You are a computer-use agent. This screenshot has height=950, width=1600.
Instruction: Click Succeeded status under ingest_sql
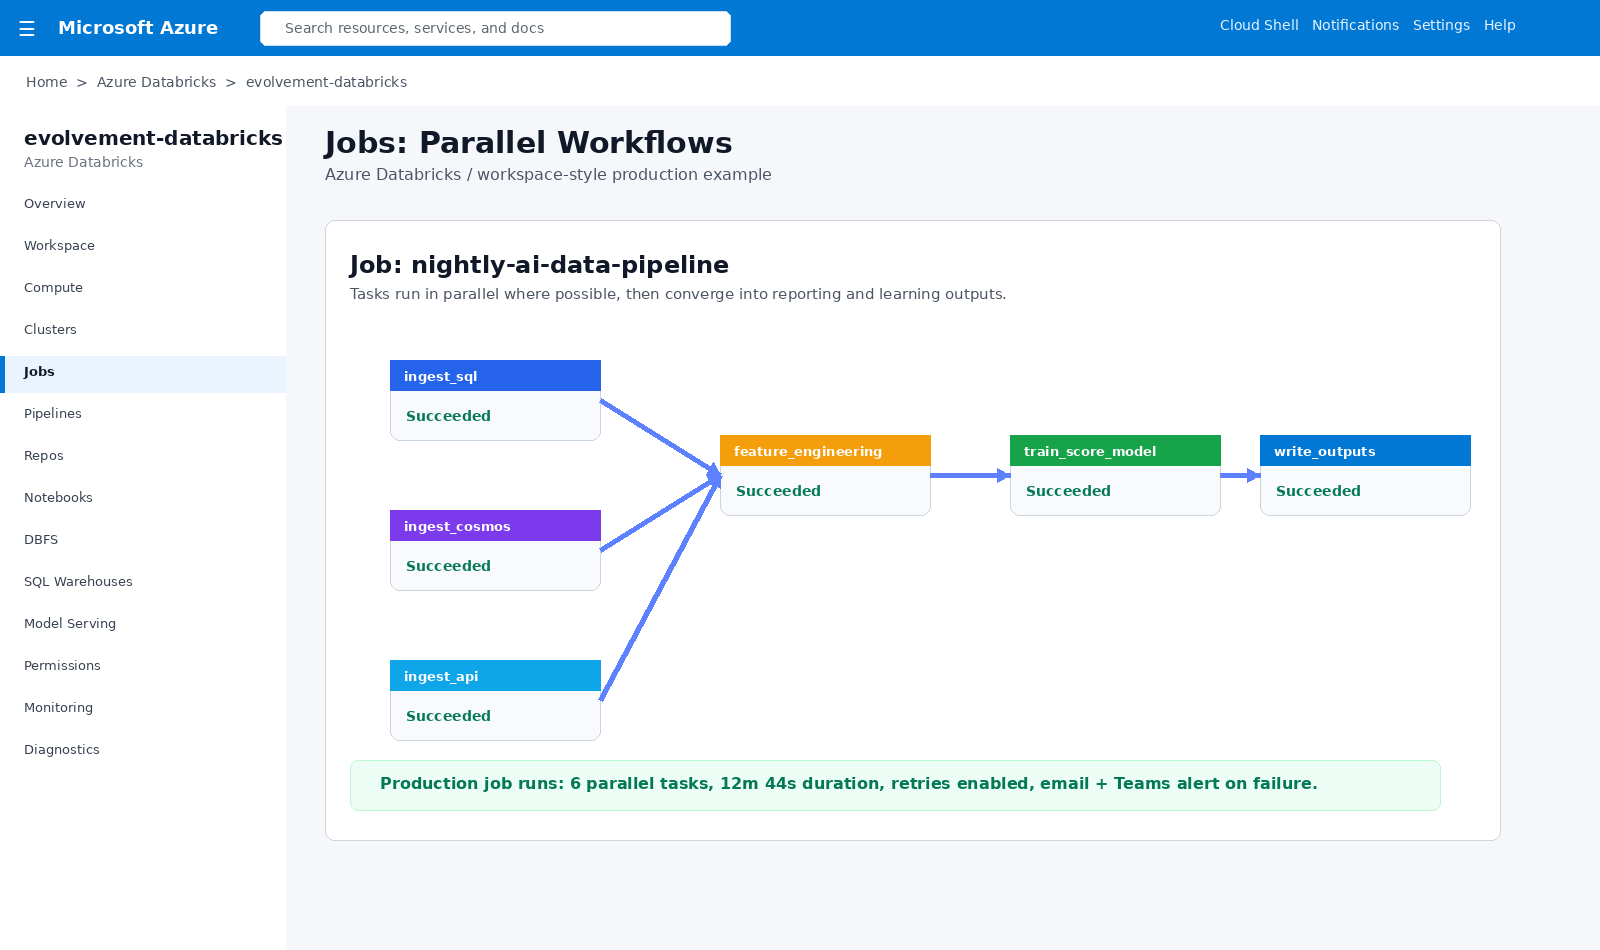[448, 416]
